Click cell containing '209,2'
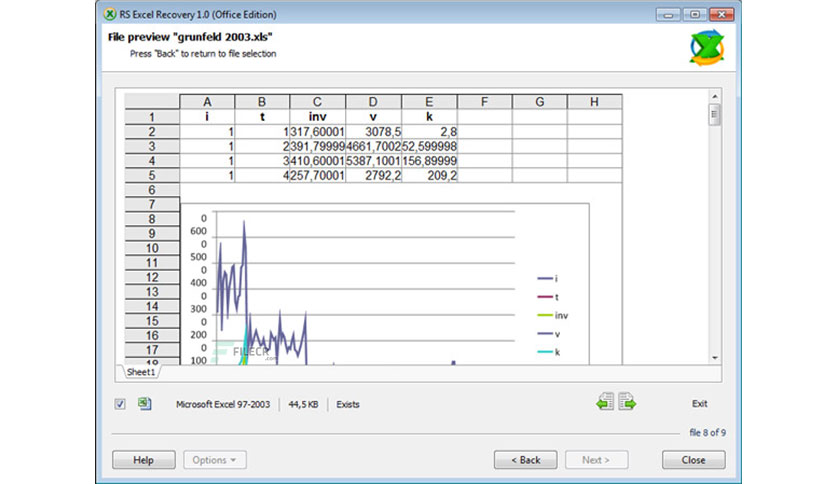The width and height of the screenshot is (836, 484). pyautogui.click(x=429, y=175)
